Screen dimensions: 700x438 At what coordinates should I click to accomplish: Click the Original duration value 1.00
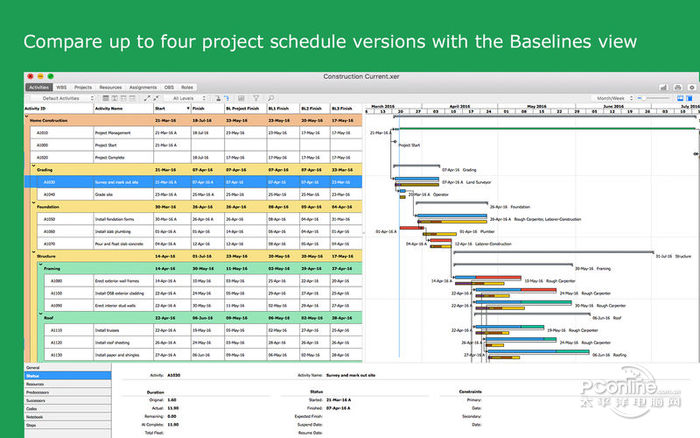pyautogui.click(x=171, y=400)
